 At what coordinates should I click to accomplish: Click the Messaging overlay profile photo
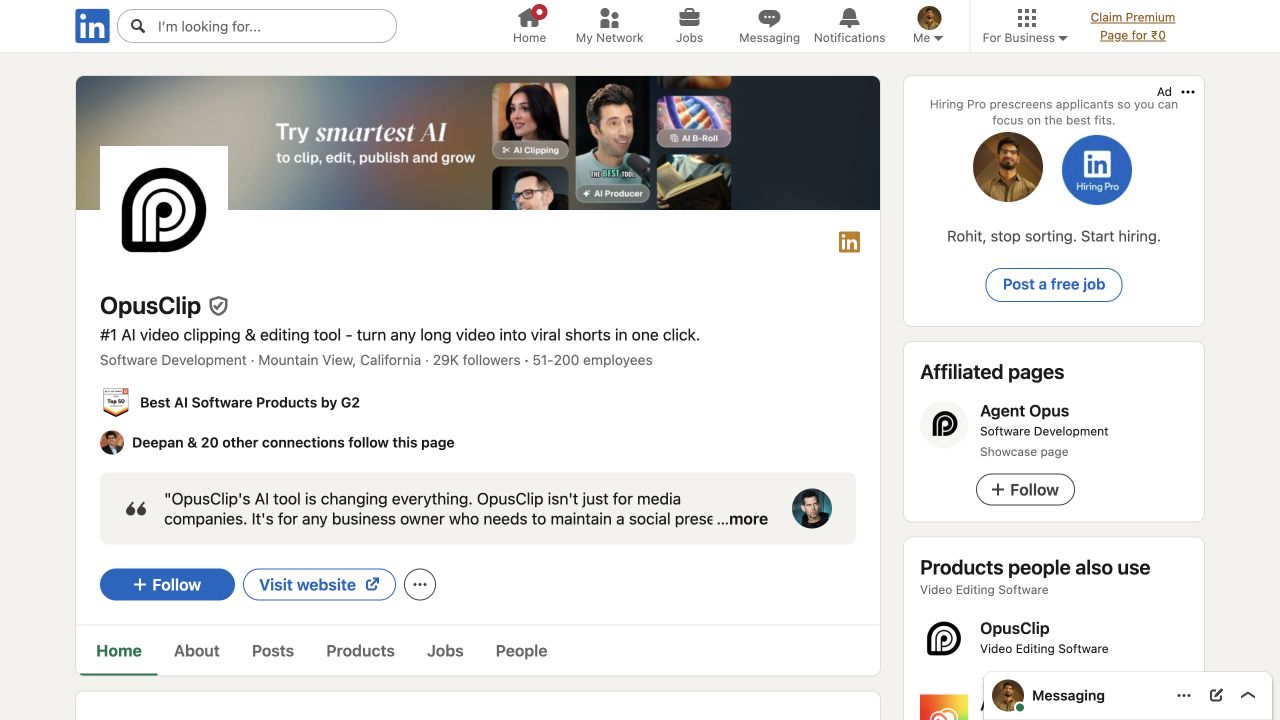(1008, 695)
